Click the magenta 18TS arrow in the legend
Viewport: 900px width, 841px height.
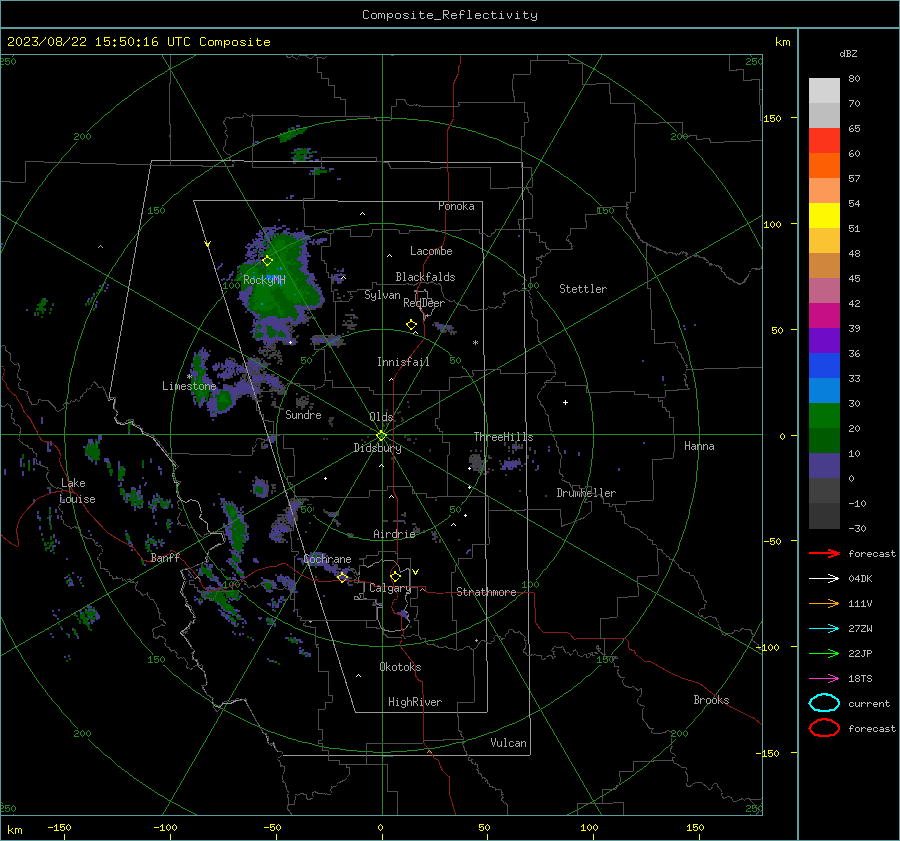[824, 679]
